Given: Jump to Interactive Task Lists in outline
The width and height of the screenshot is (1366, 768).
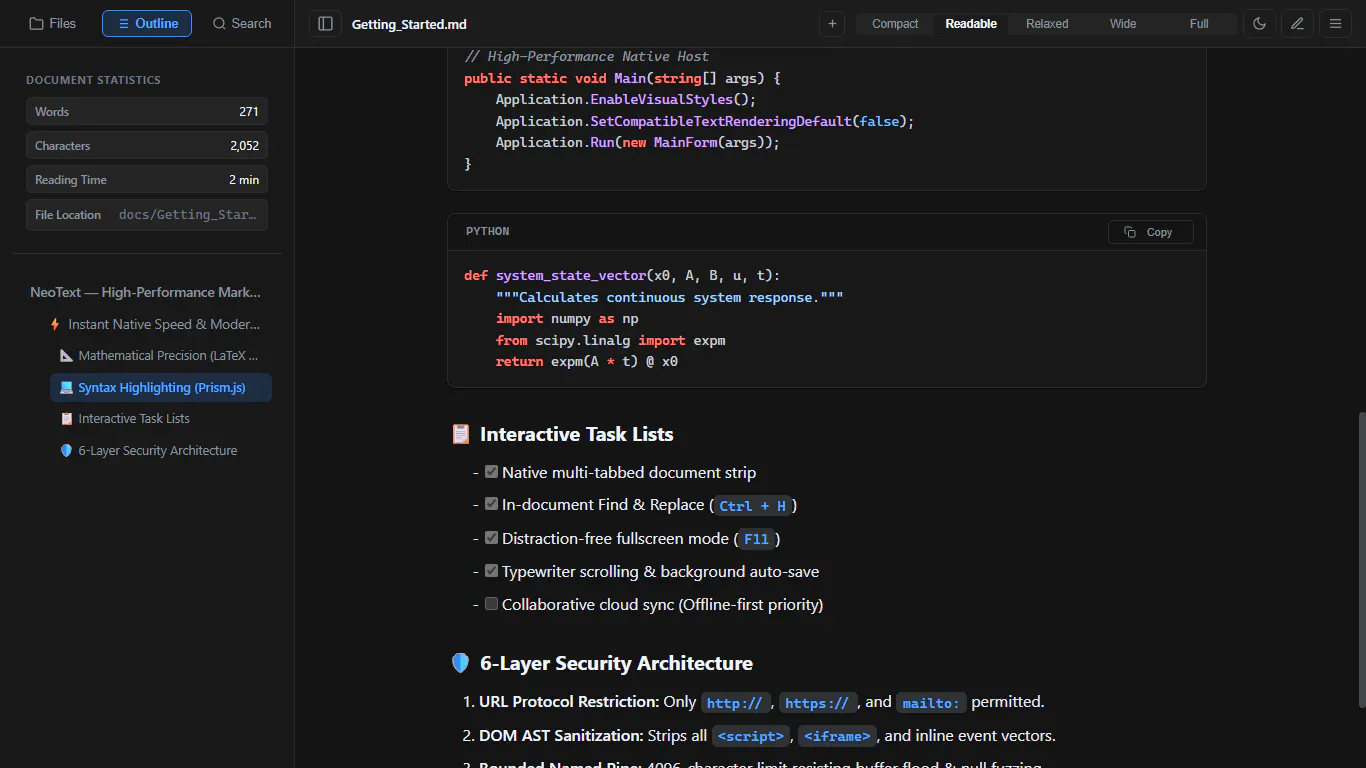Looking at the screenshot, I should click(x=161, y=419).
